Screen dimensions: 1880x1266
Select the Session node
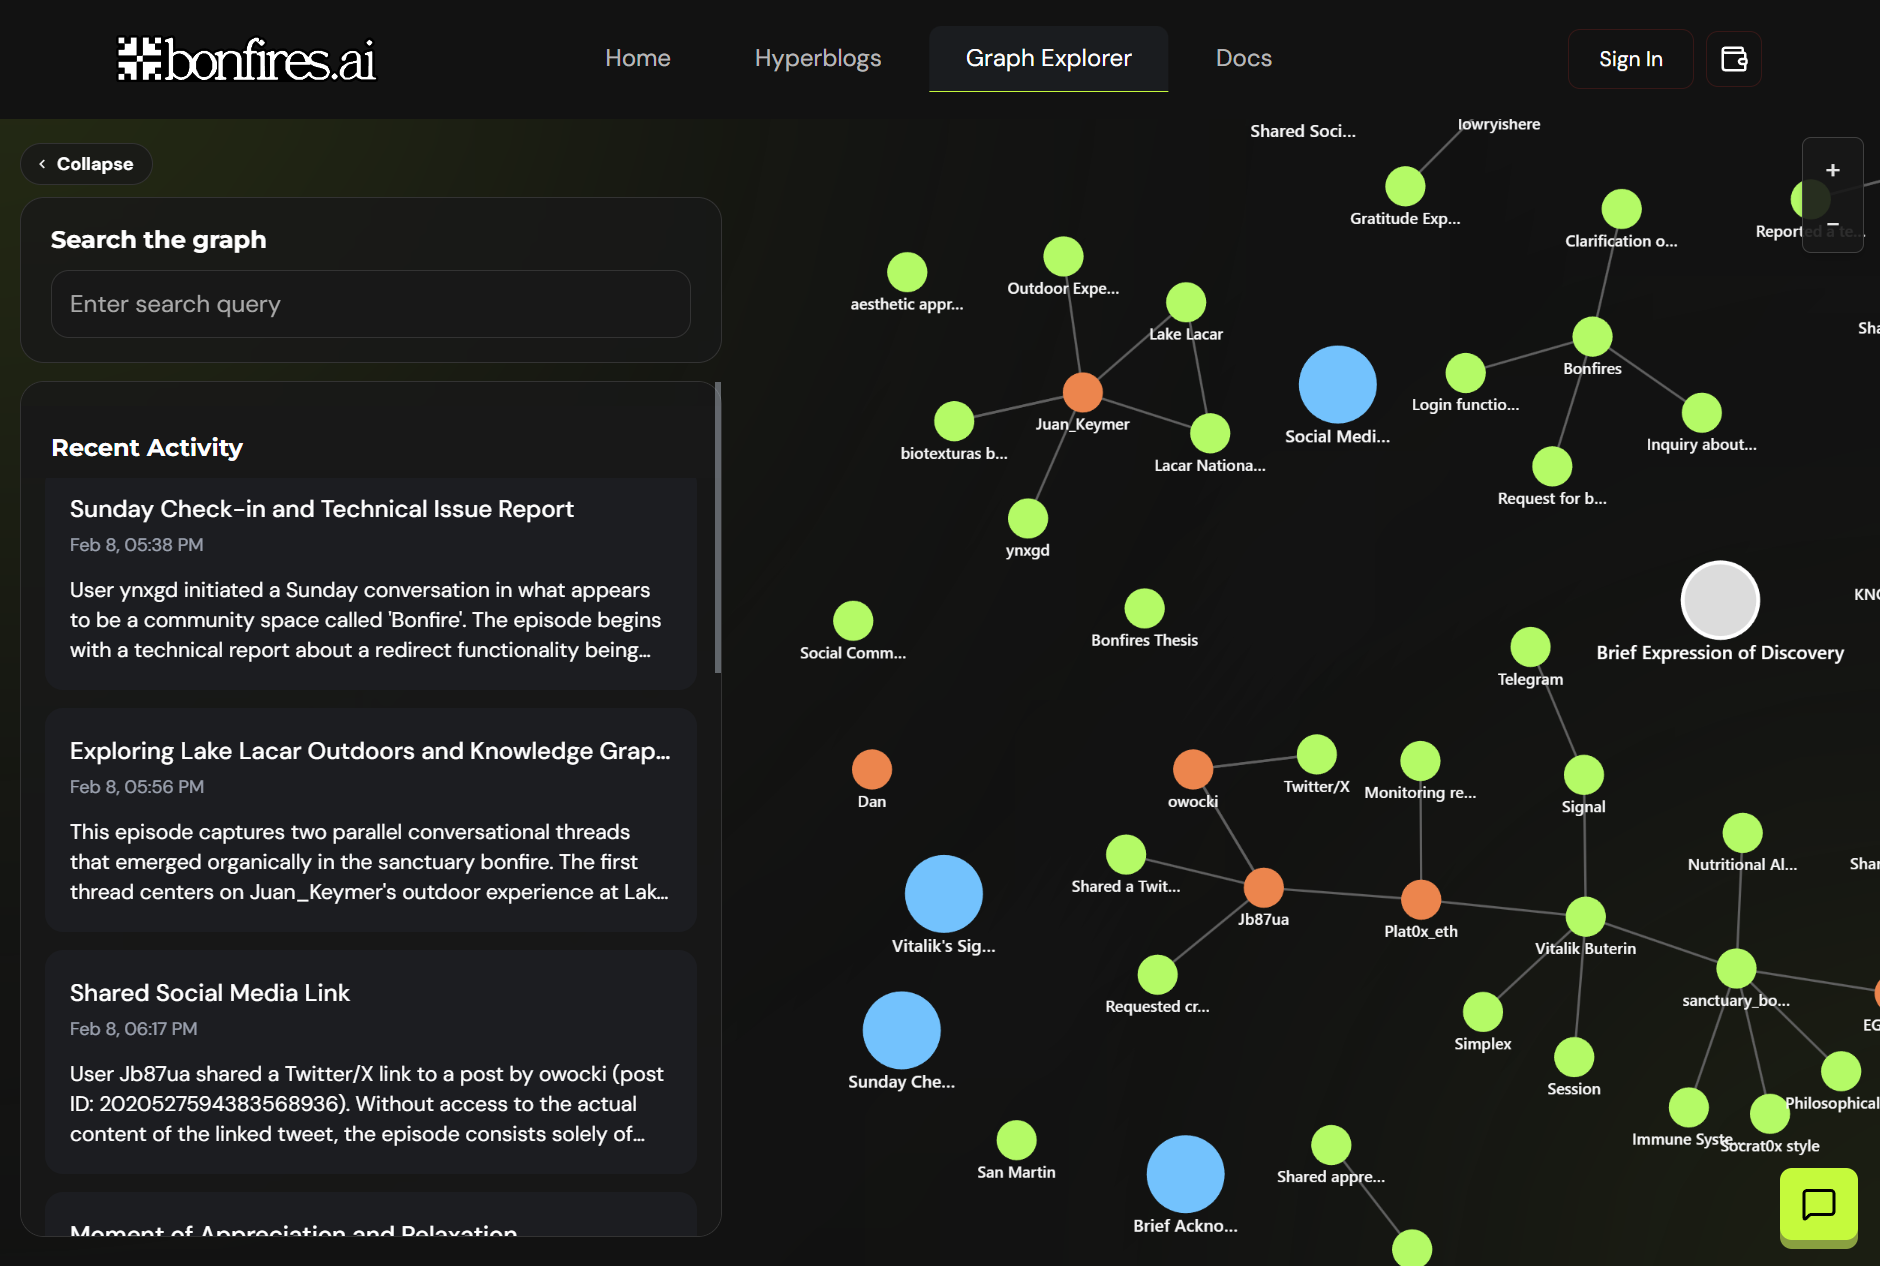click(x=1573, y=1058)
